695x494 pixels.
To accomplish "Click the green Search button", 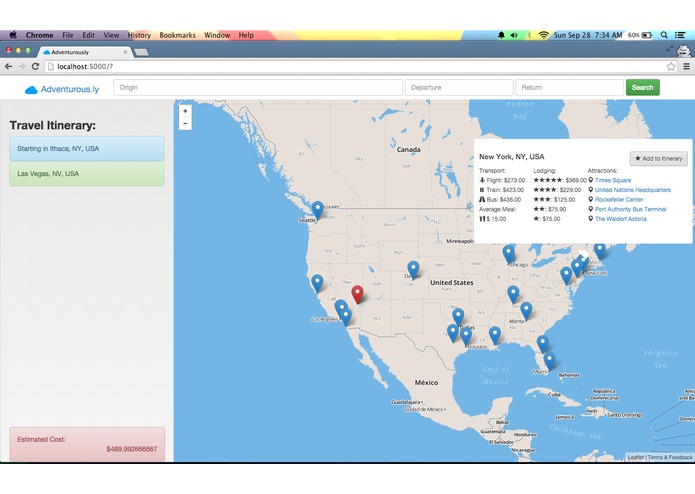I will [642, 87].
